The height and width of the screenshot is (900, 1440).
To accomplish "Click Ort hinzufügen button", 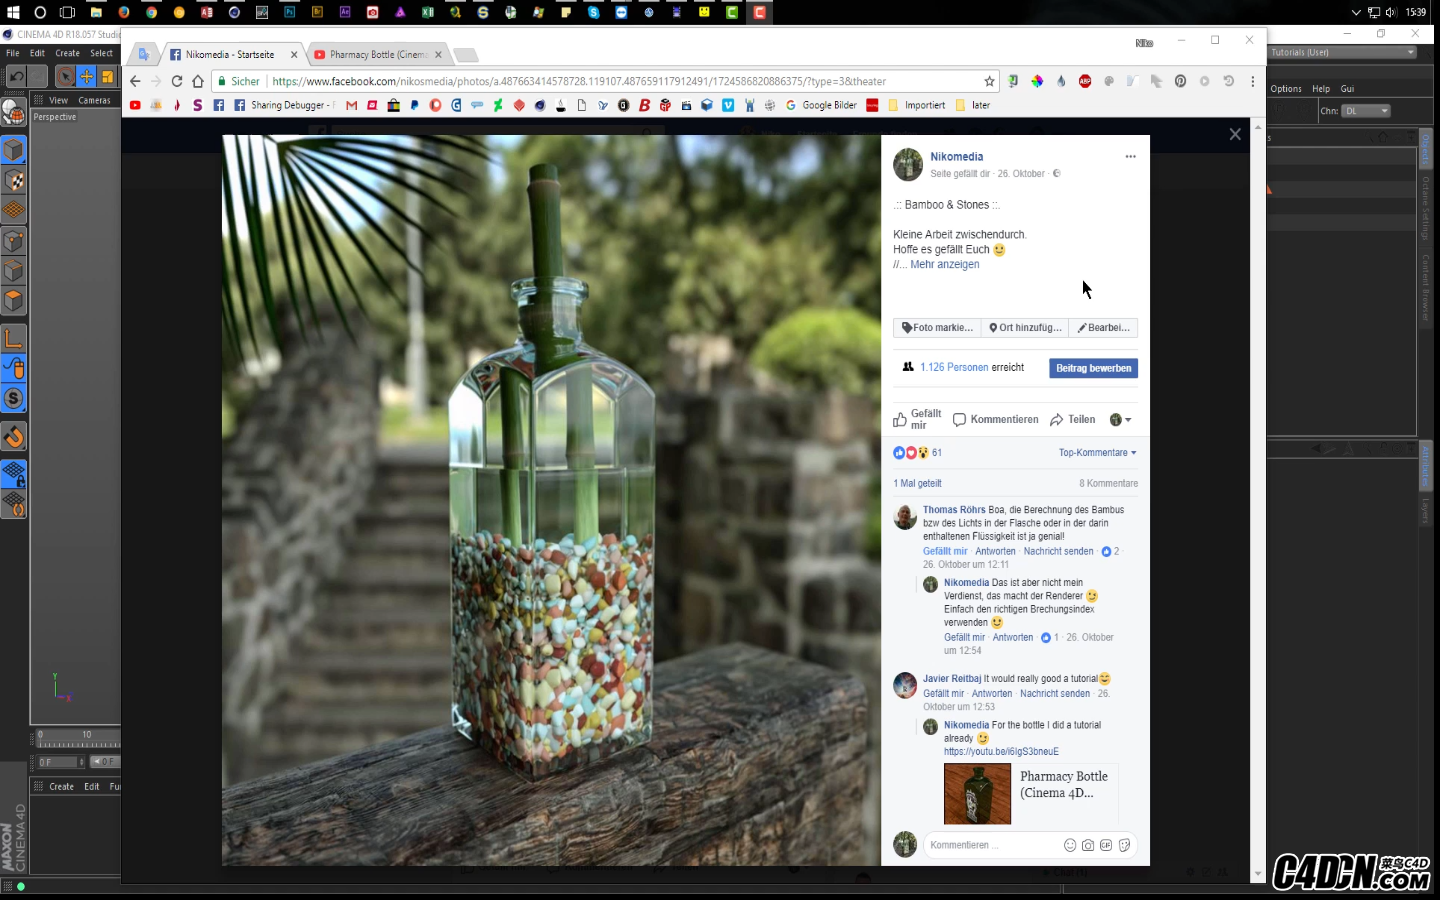I will [1025, 328].
